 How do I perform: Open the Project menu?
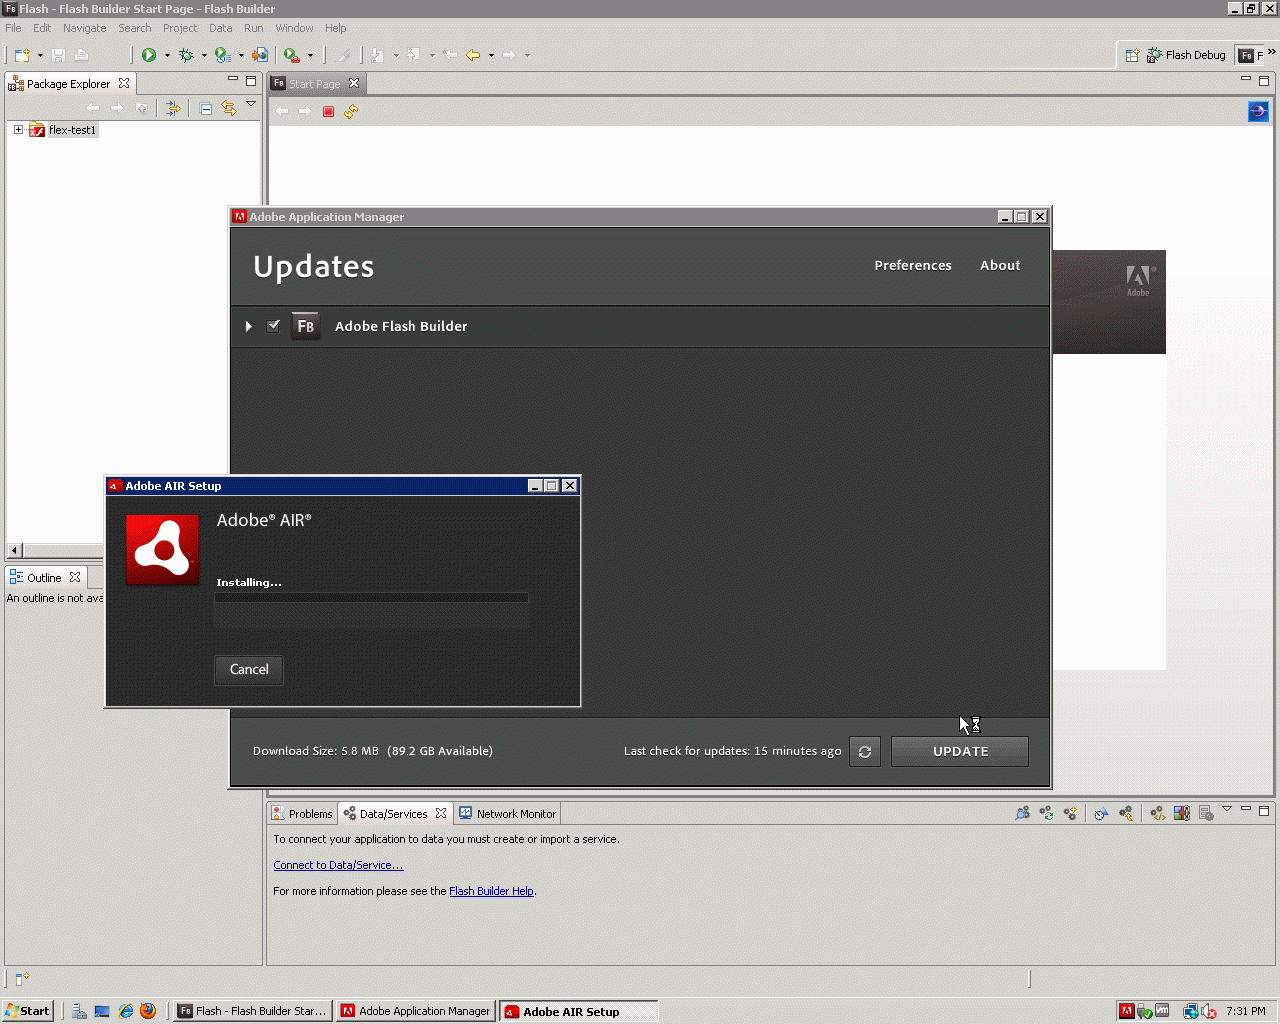click(180, 28)
